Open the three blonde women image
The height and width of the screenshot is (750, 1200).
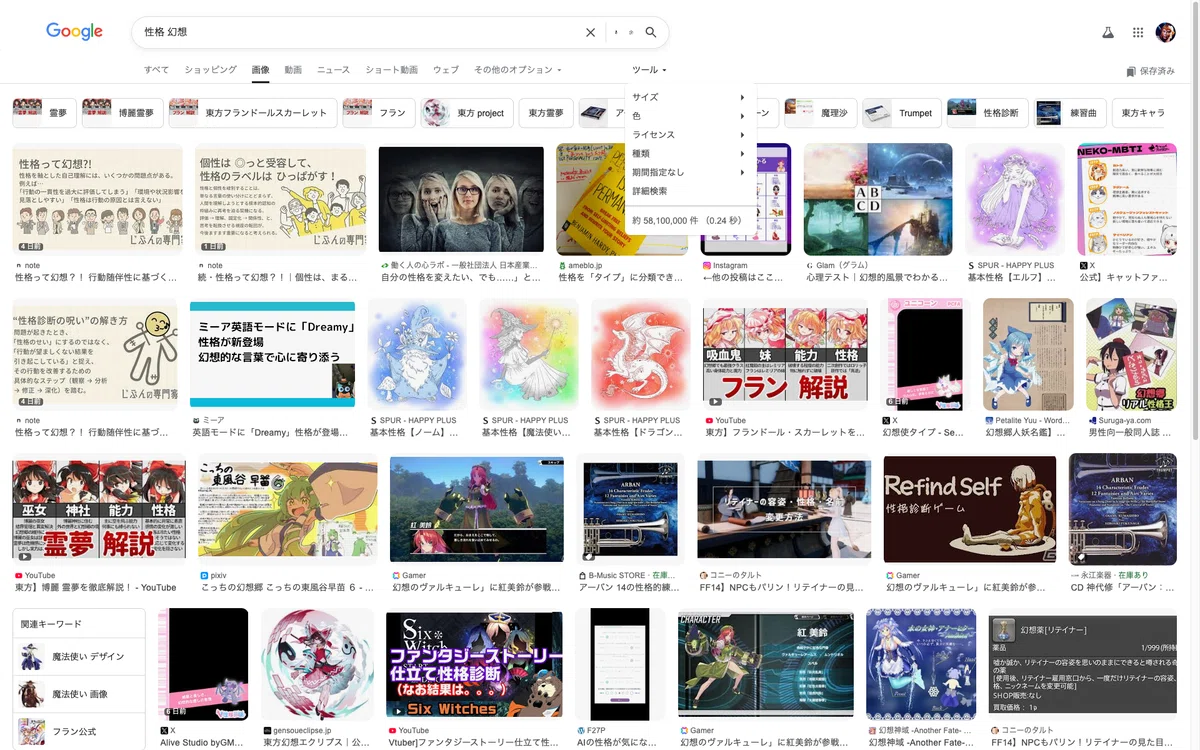[x=461, y=198]
